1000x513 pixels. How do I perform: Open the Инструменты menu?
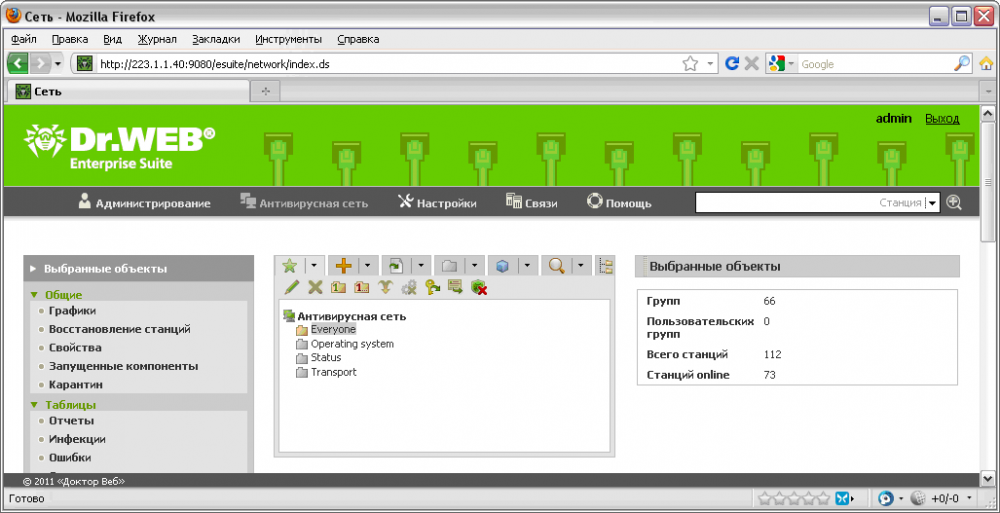click(x=288, y=39)
